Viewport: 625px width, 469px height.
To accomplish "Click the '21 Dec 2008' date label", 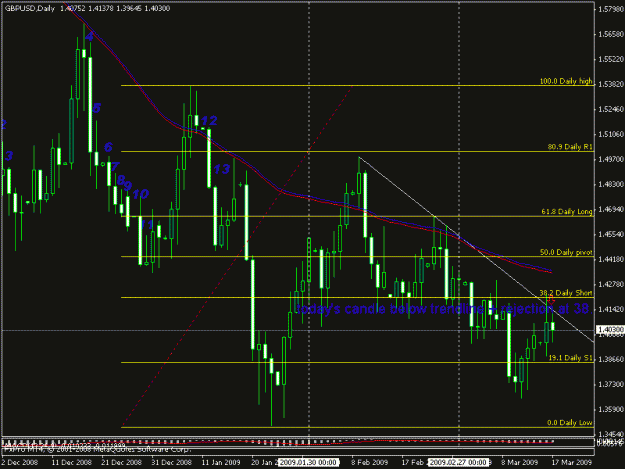I will coord(121,462).
